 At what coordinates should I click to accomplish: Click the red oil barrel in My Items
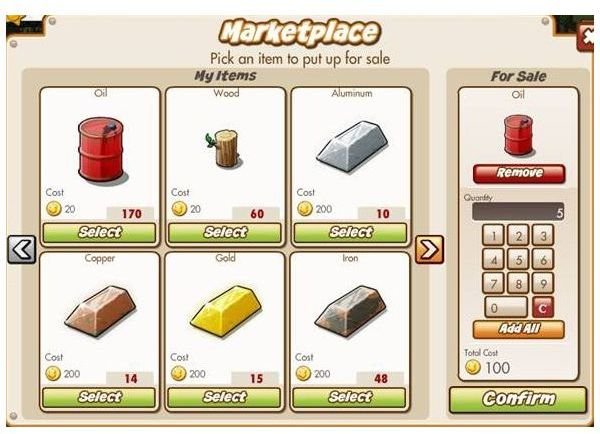point(101,150)
